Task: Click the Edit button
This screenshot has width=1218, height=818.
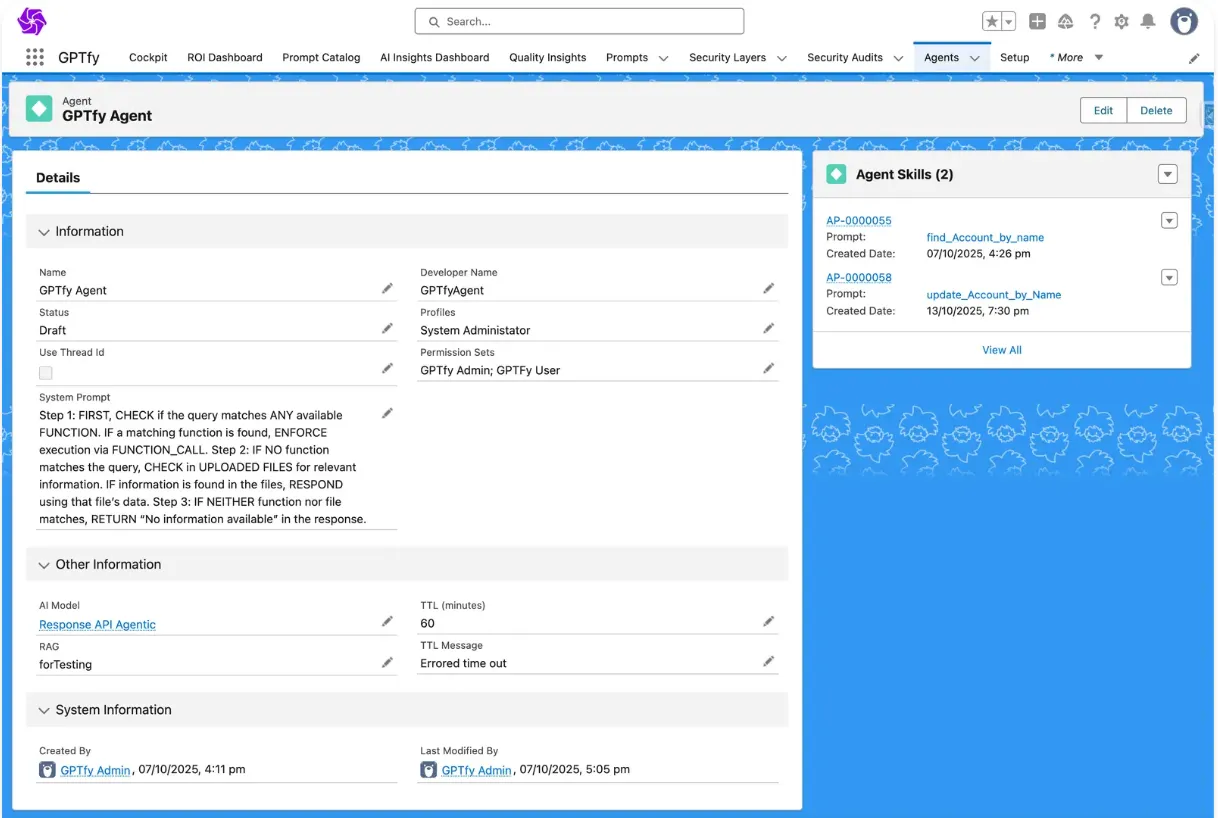Action: [1102, 110]
